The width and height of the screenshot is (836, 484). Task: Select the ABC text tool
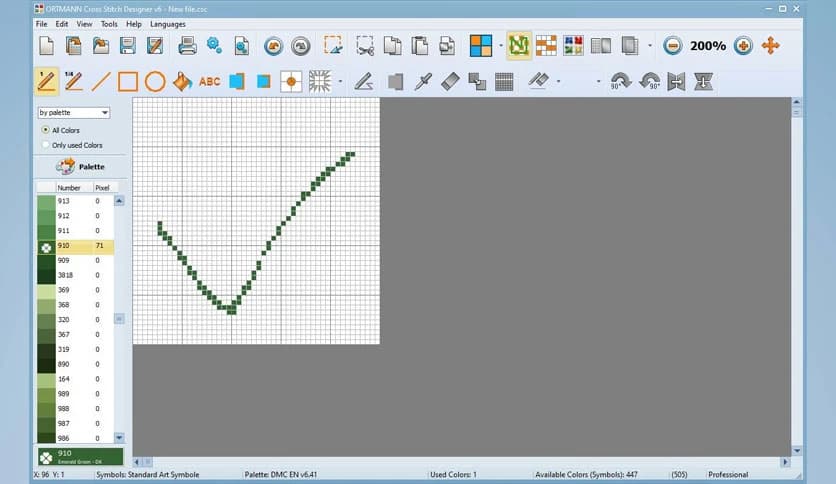point(210,82)
